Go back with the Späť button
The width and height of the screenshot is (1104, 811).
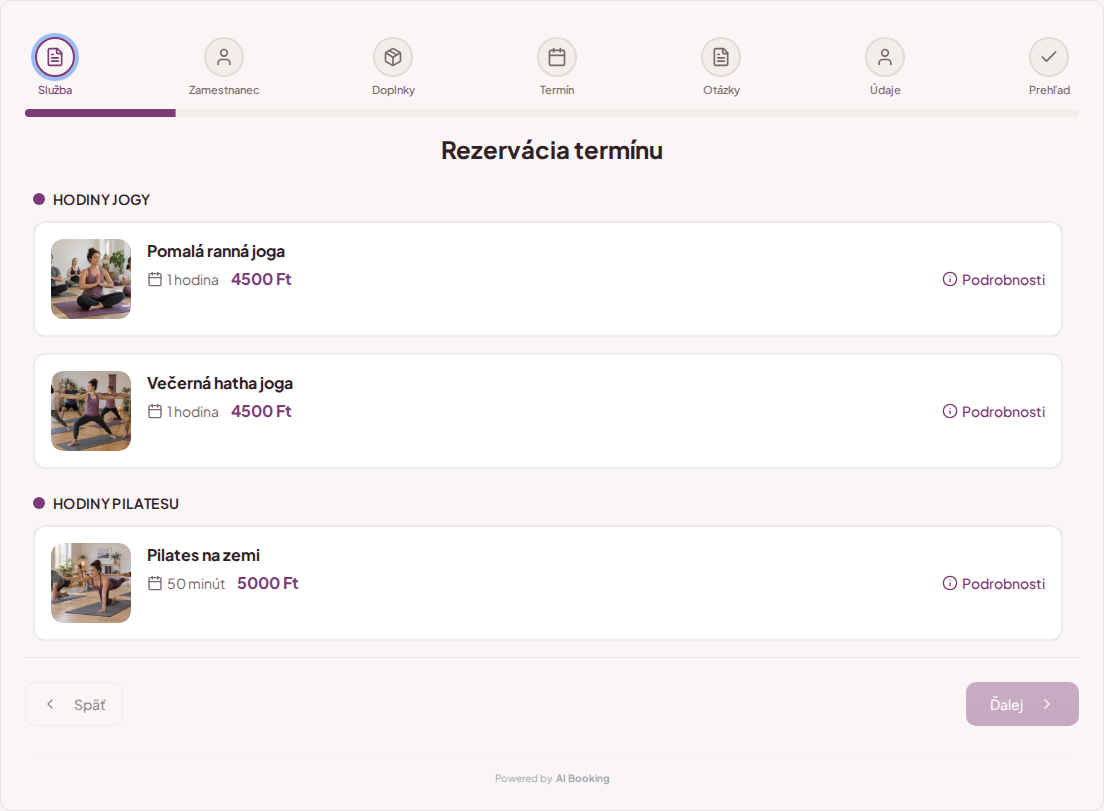tap(74, 704)
